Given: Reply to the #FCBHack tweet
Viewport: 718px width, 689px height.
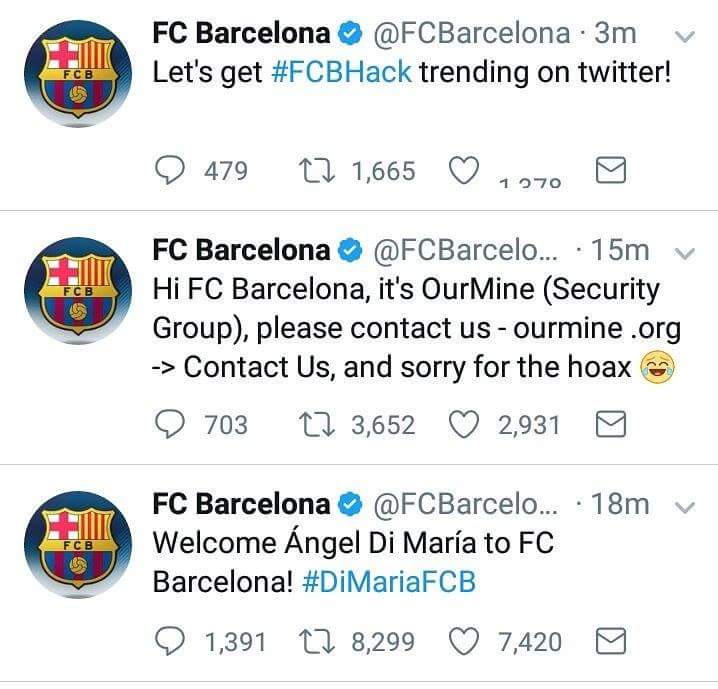Looking at the screenshot, I should pos(170,170).
